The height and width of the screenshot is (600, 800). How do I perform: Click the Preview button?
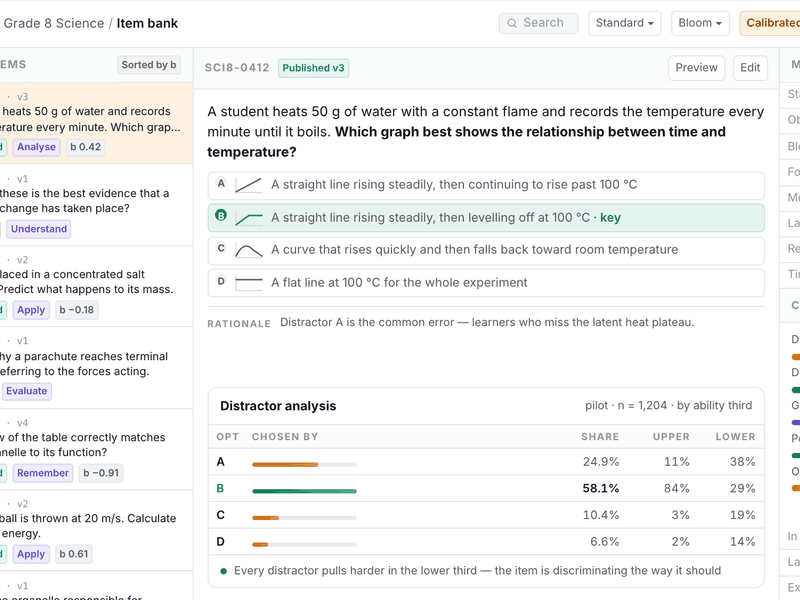(696, 68)
